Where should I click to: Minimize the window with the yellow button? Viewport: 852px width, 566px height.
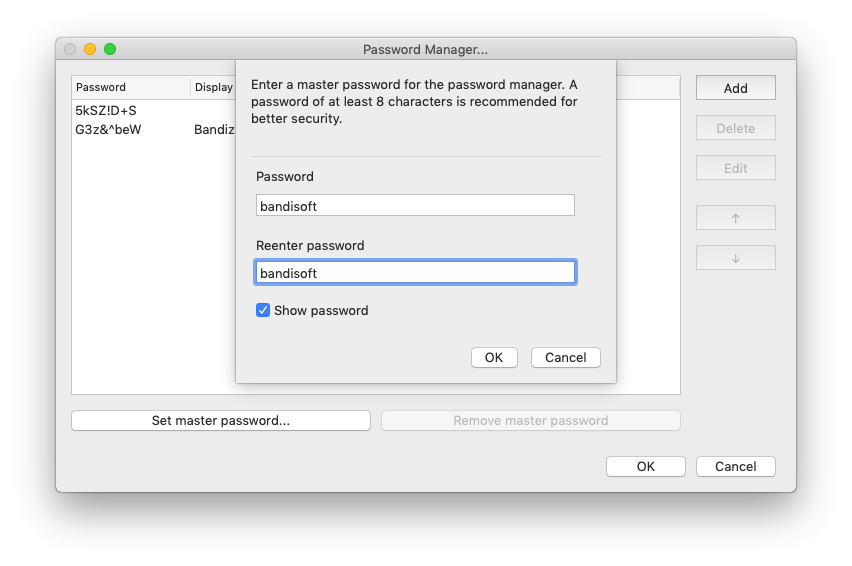[90, 49]
